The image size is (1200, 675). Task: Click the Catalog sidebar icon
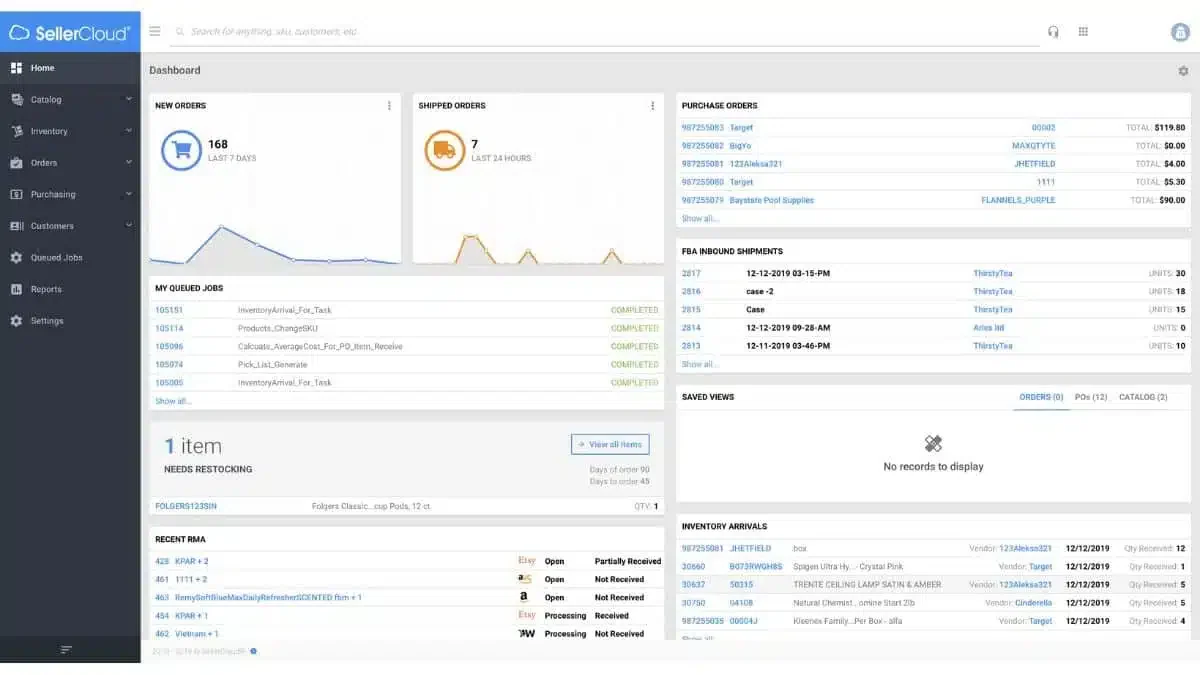[16, 99]
